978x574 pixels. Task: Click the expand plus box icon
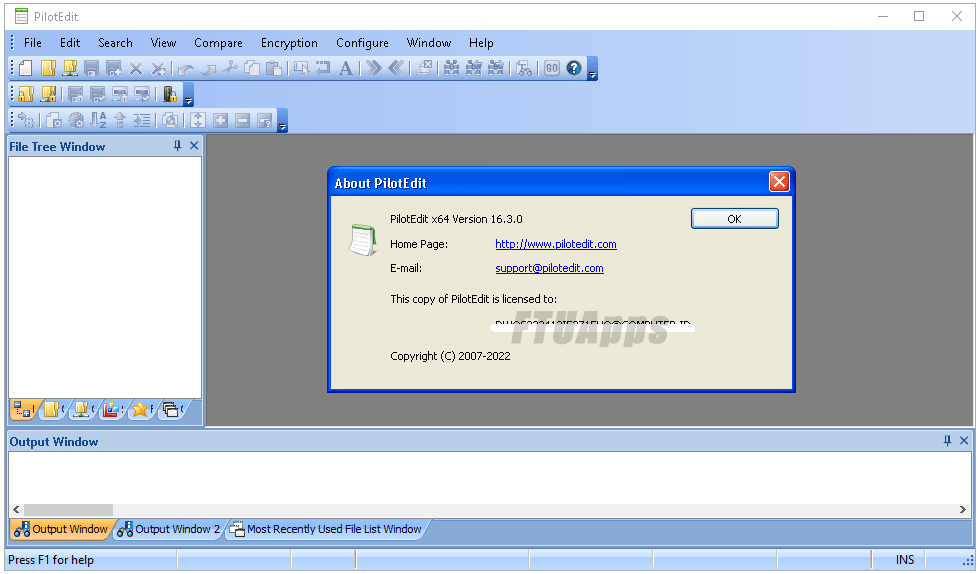pos(220,120)
